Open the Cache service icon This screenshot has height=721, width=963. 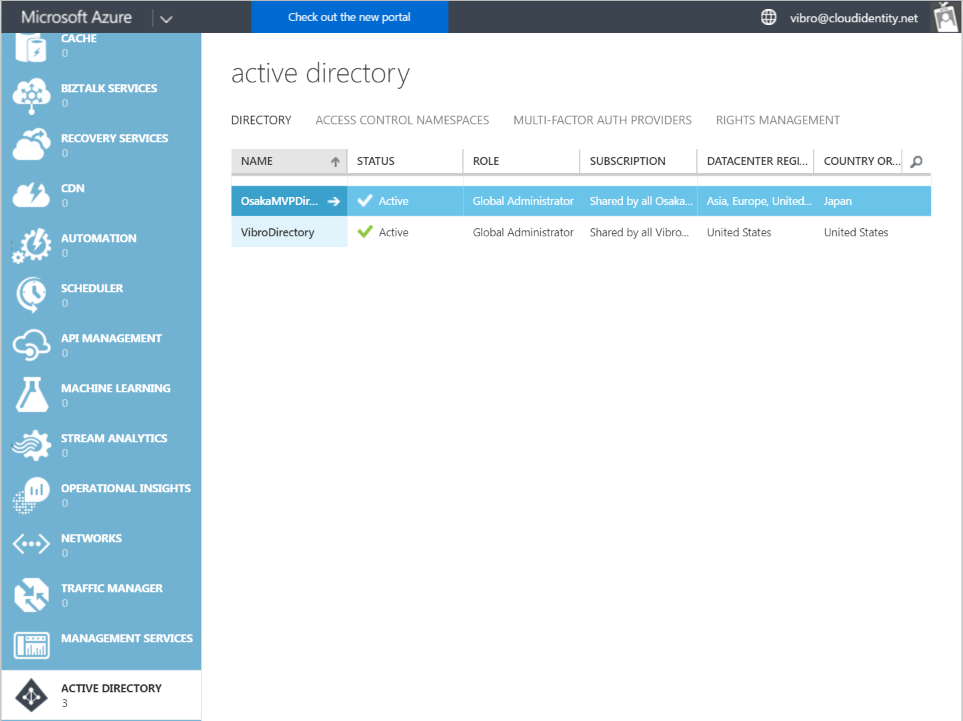pos(31,47)
